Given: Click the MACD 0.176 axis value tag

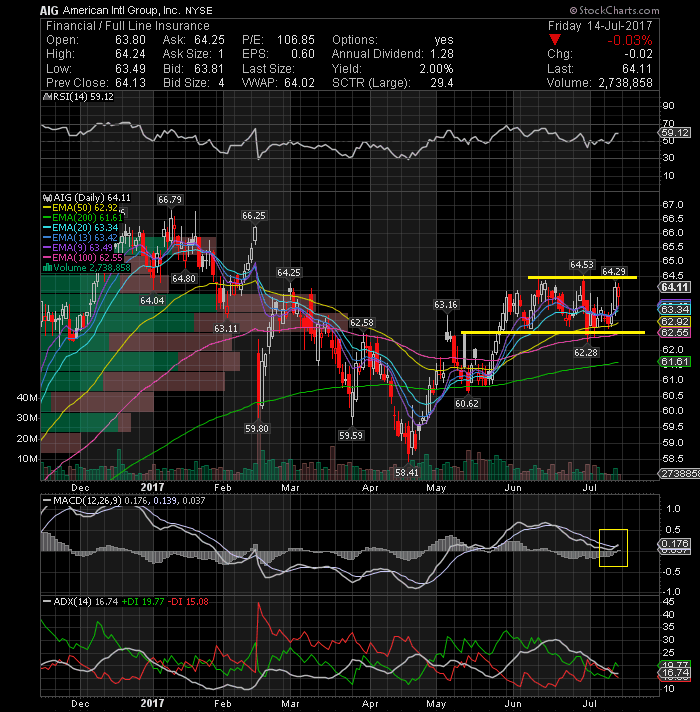Looking at the screenshot, I should click(675, 544).
